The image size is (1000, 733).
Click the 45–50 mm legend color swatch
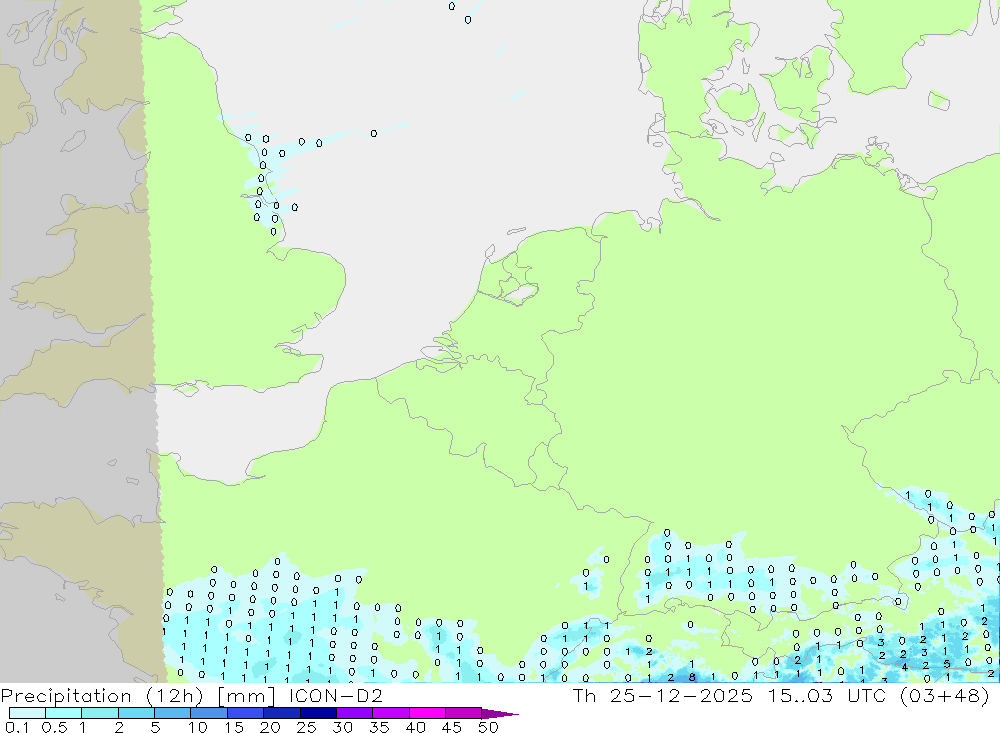[x=464, y=713]
